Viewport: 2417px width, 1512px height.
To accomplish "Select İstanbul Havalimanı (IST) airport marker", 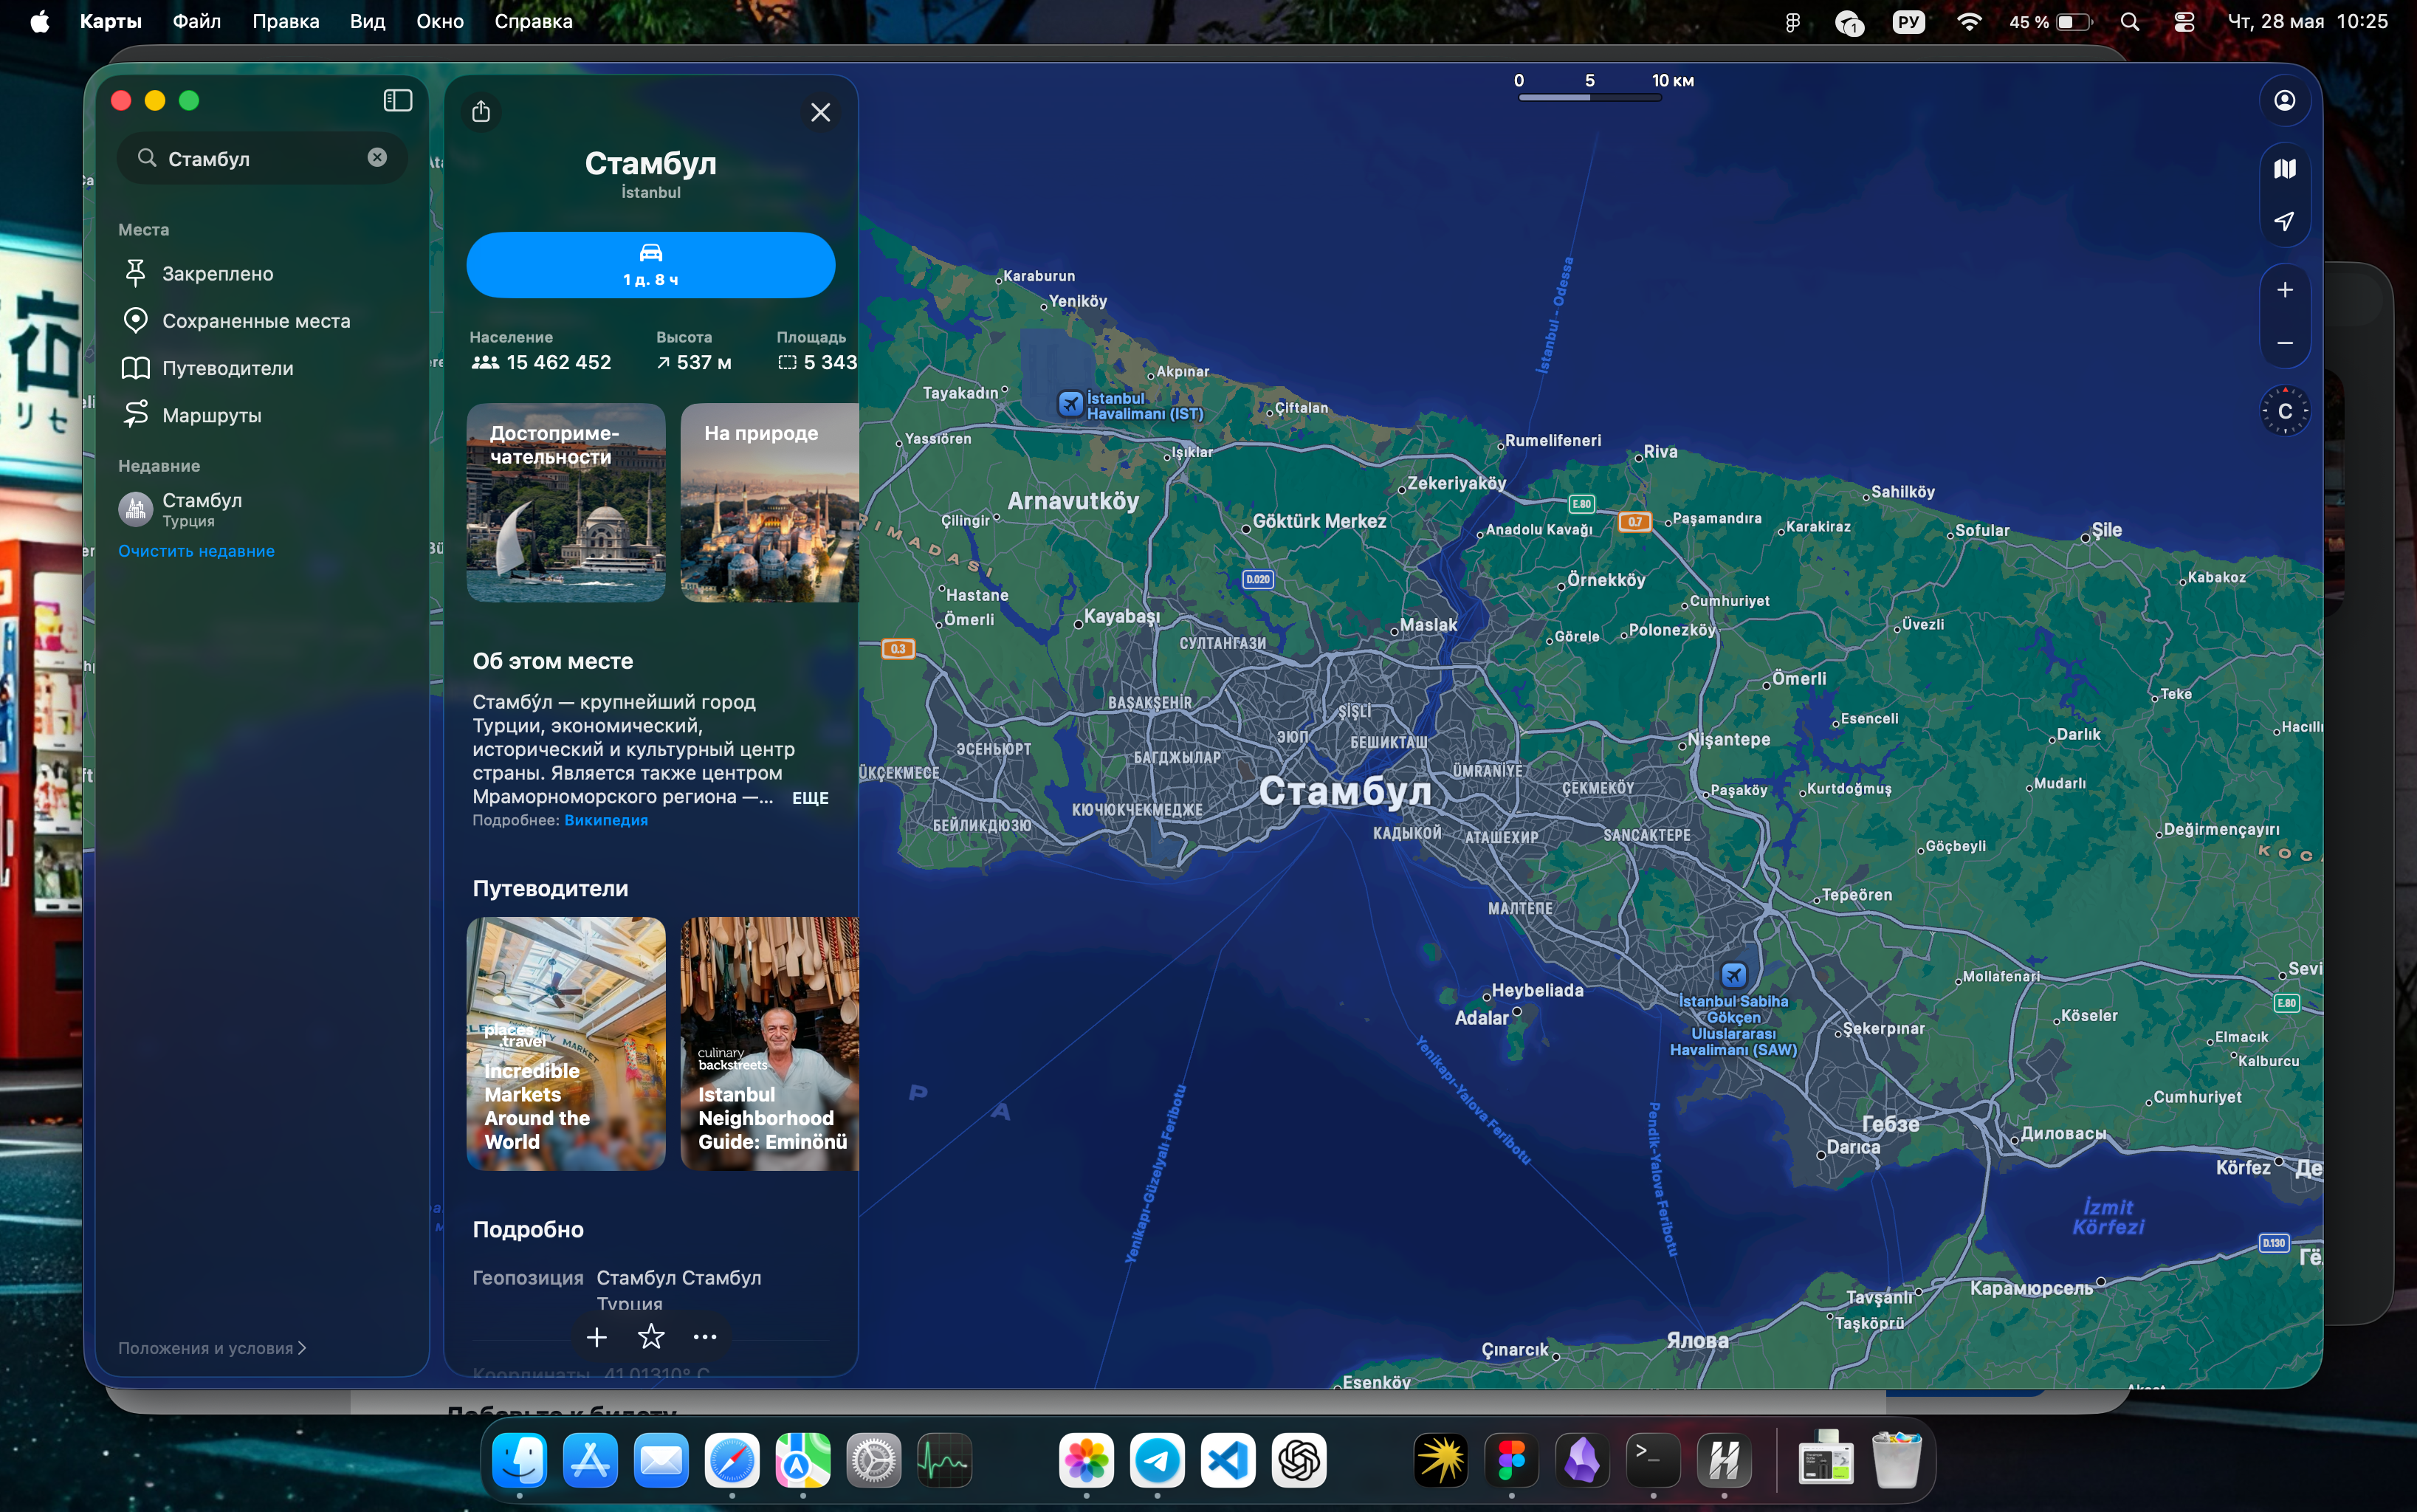I will point(1071,403).
